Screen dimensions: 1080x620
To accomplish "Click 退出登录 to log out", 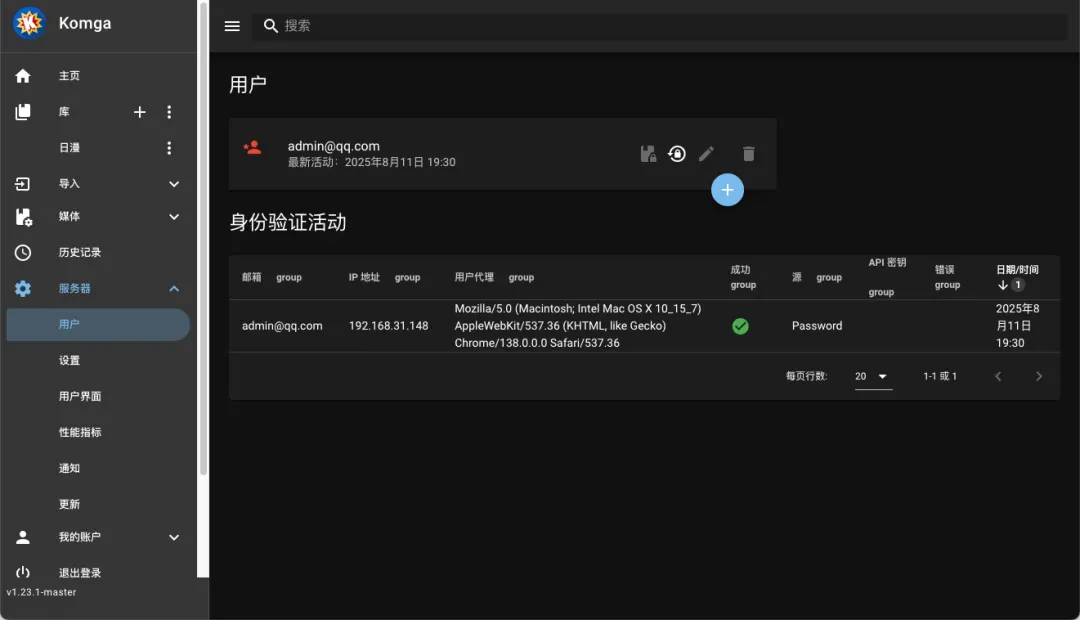I will click(x=80, y=573).
